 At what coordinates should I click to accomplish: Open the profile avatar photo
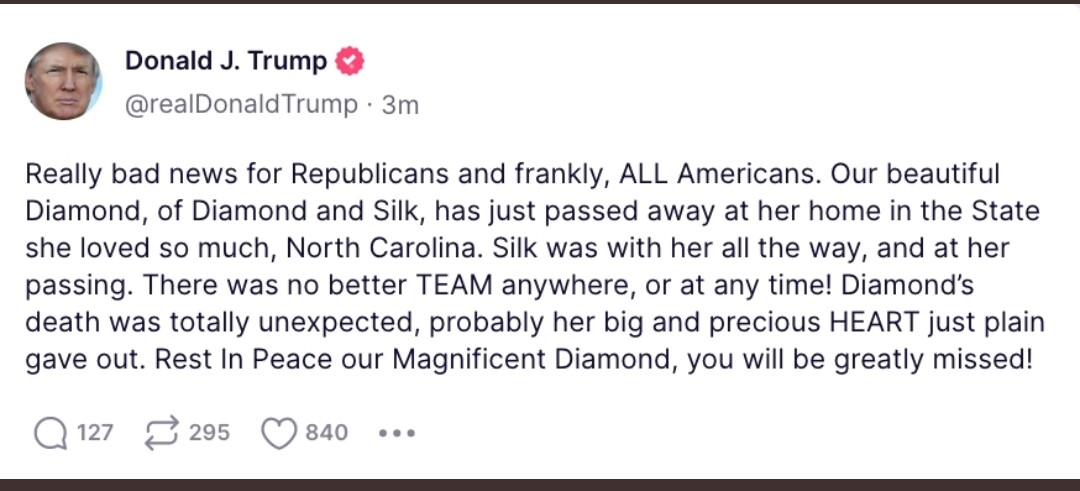[x=63, y=81]
